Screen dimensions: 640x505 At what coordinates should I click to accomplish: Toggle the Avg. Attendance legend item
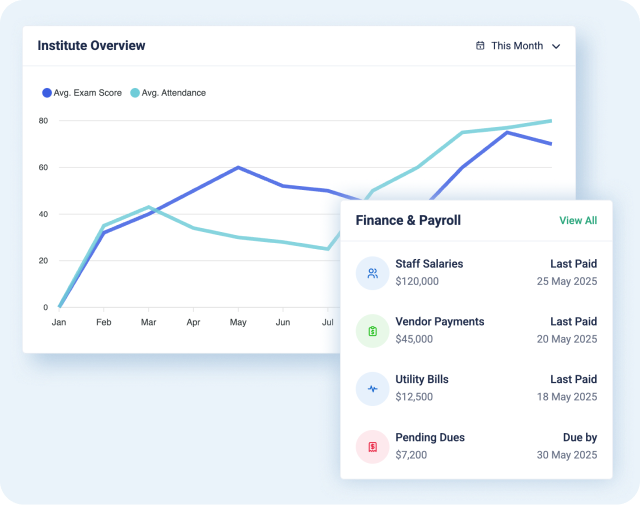click(168, 93)
